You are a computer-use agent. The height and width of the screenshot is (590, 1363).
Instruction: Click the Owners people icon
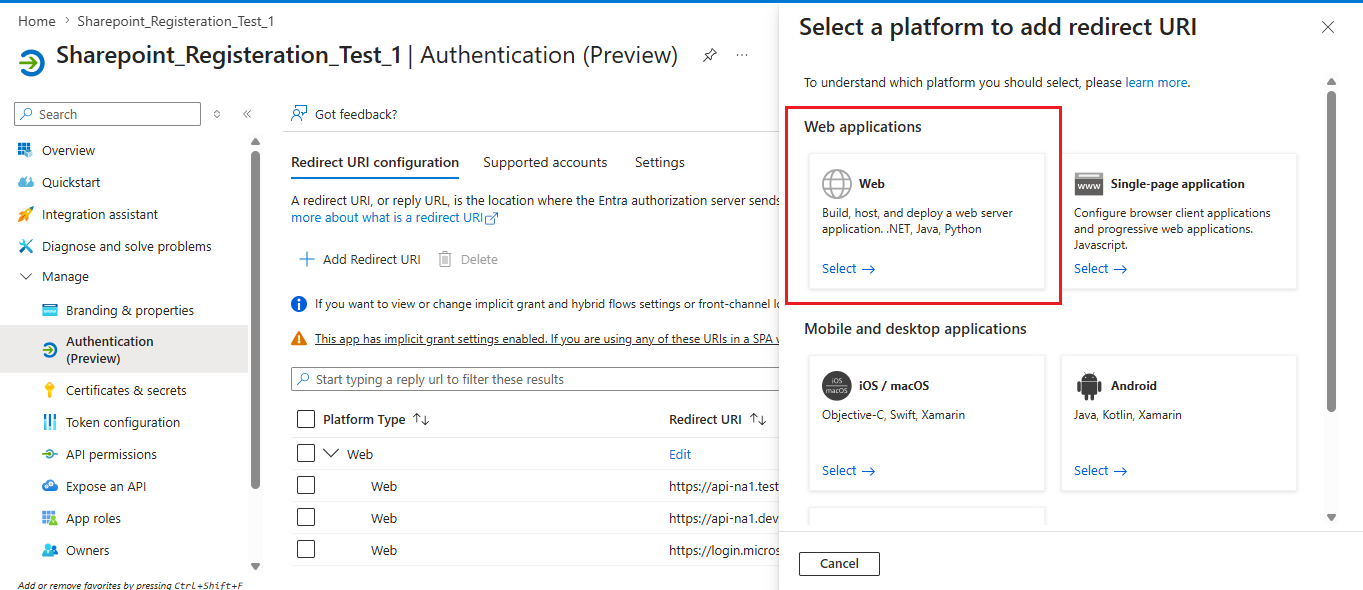[x=50, y=550]
